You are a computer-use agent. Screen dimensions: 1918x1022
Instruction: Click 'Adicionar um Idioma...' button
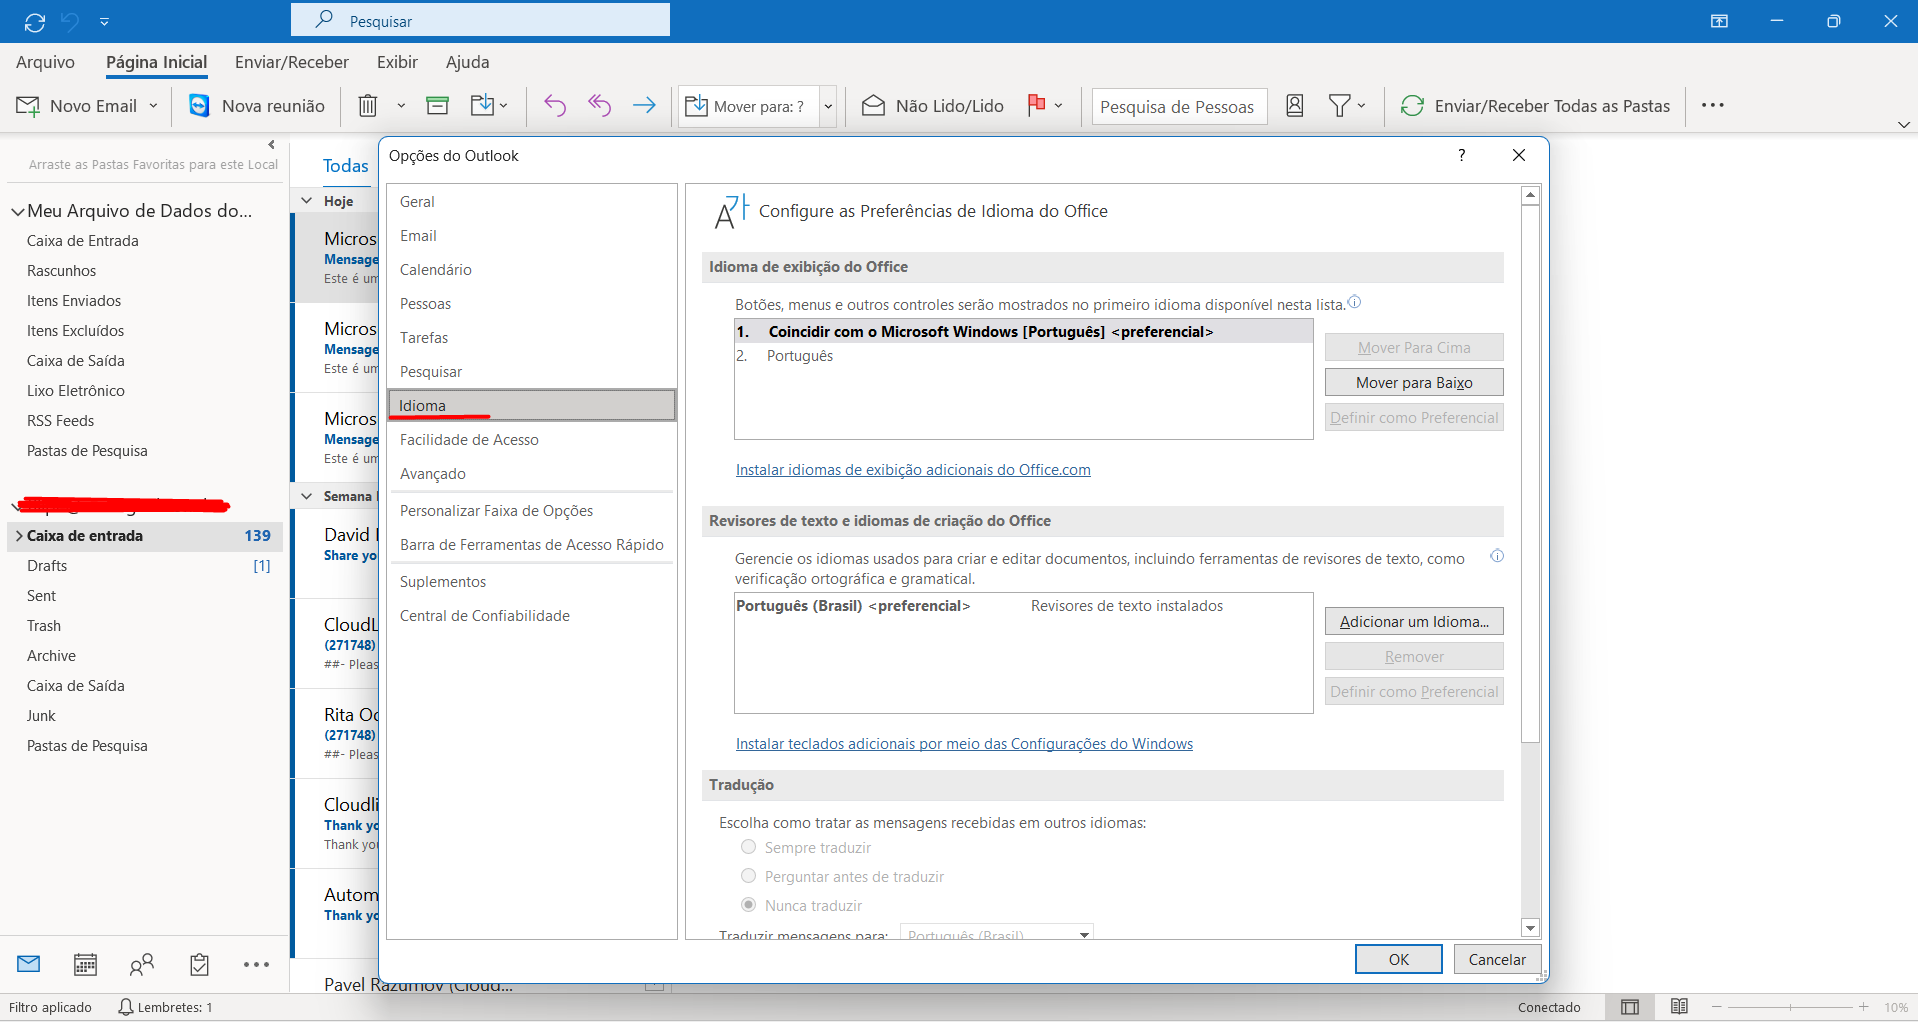pos(1413,622)
